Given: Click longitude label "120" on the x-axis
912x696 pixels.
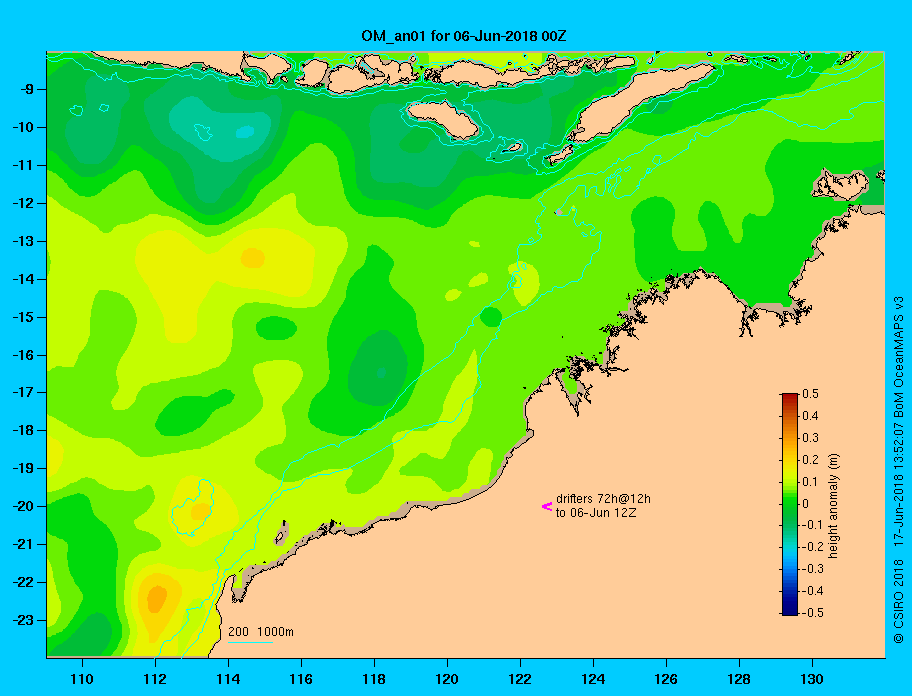Looking at the screenshot, I should tap(447, 679).
